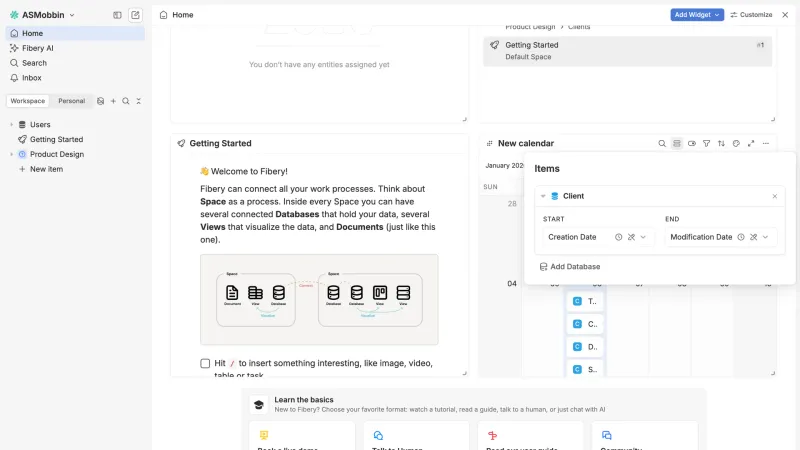Open the calendar entry starting with D

585,347
